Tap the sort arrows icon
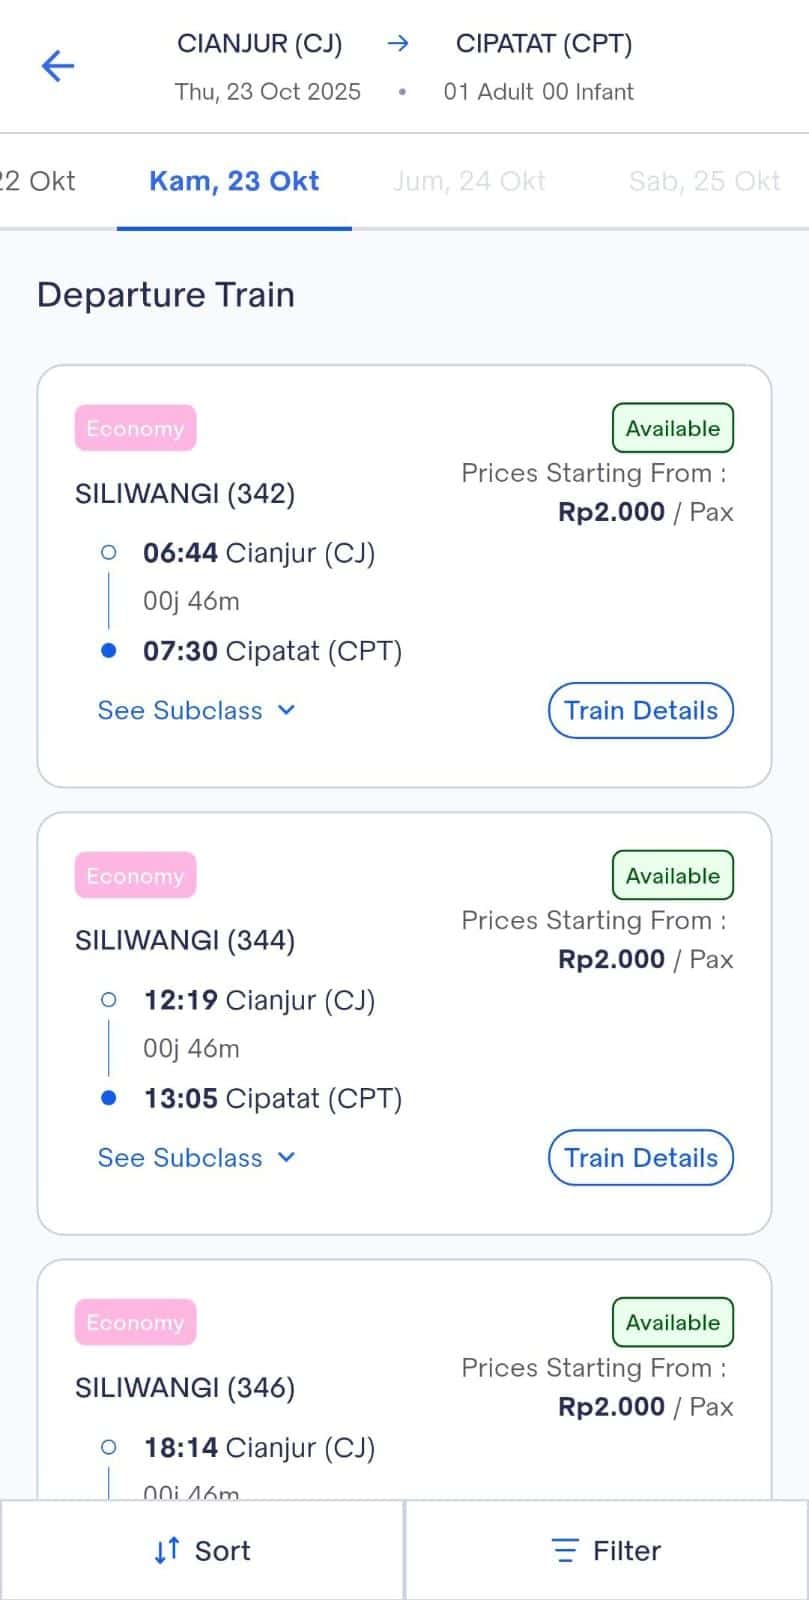 click(x=167, y=1550)
